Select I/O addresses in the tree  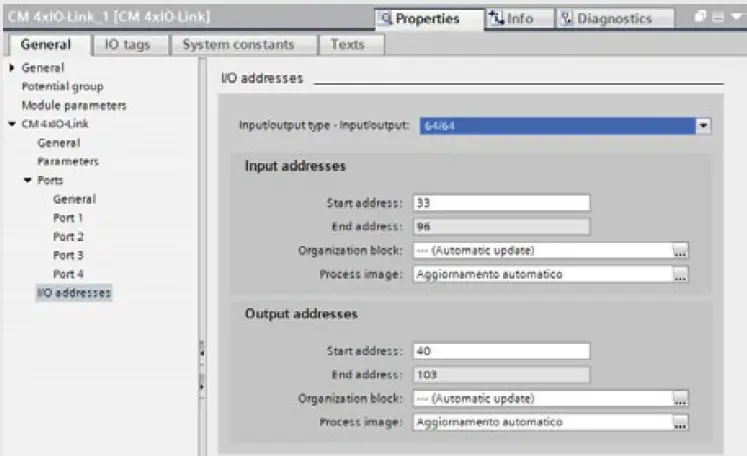[x=74, y=293]
